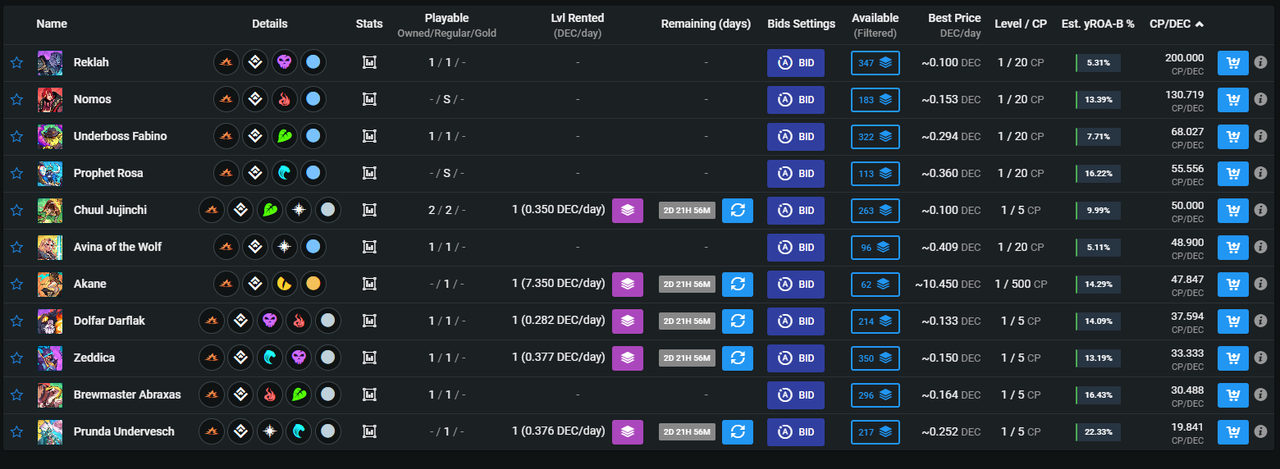Viewport: 1280px width, 469px height.
Task: Click cart icon for Brewmaster Abraxas
Action: coord(1233,395)
